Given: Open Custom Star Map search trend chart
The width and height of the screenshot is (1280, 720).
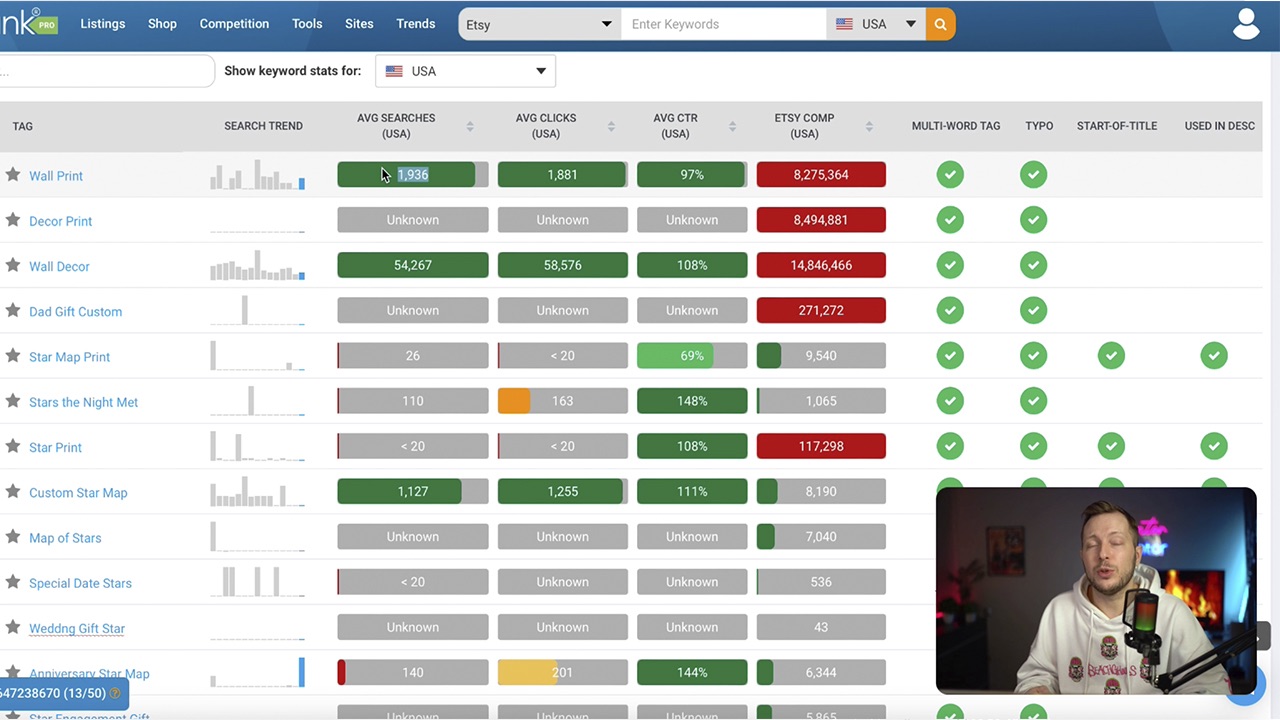Looking at the screenshot, I should (258, 492).
